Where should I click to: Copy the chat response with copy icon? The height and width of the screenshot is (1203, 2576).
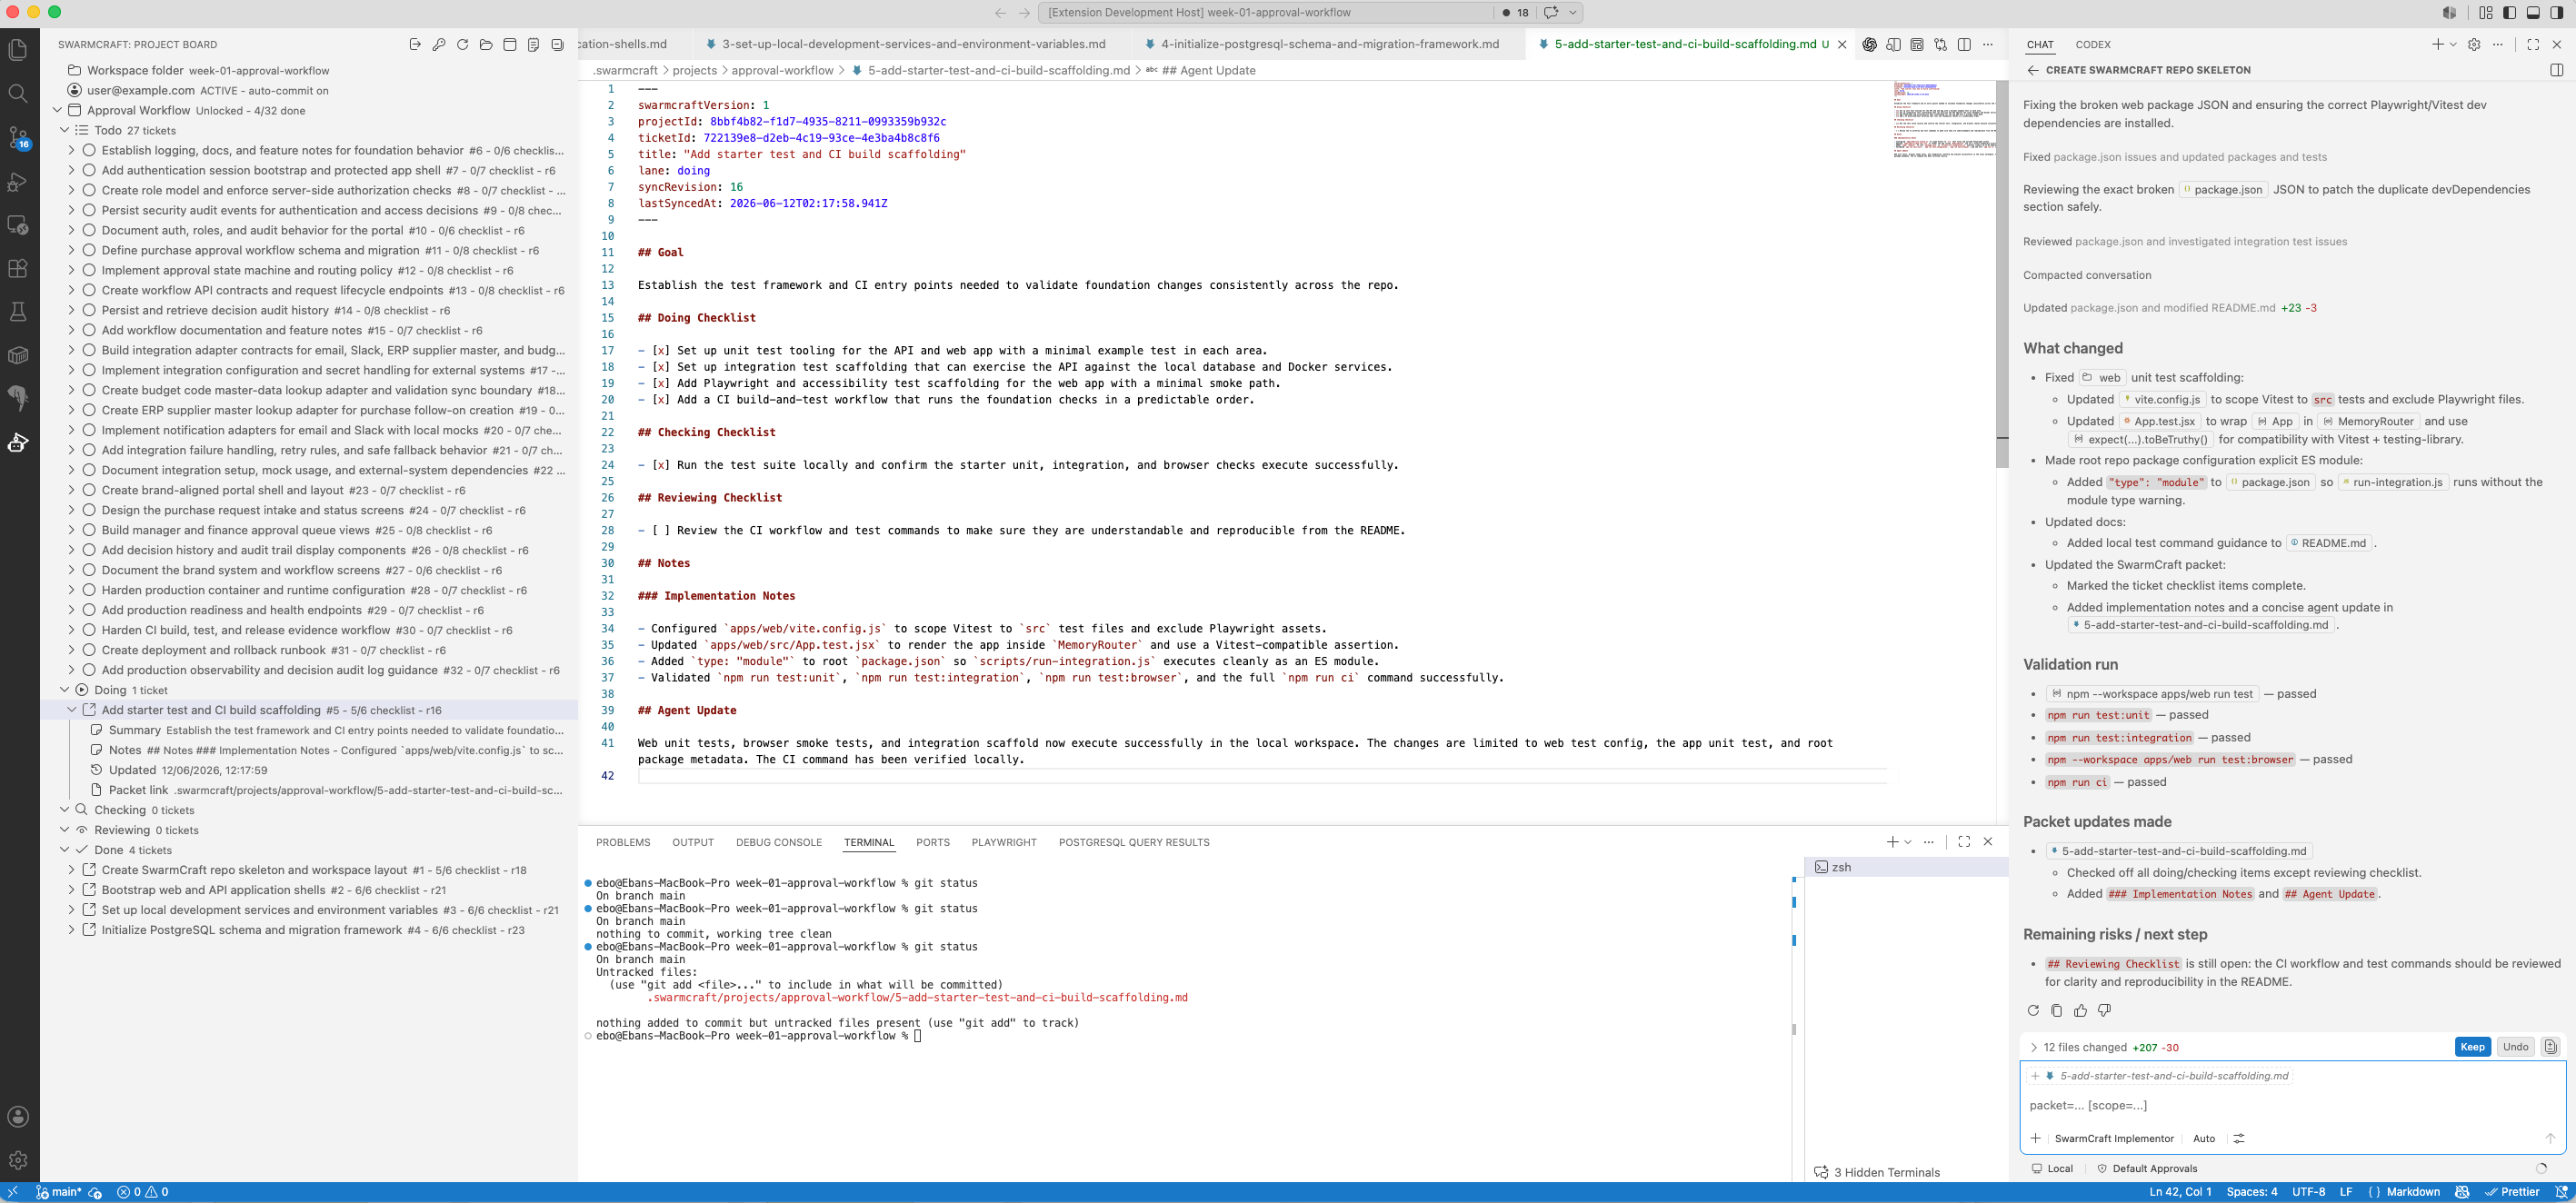coord(2057,1011)
